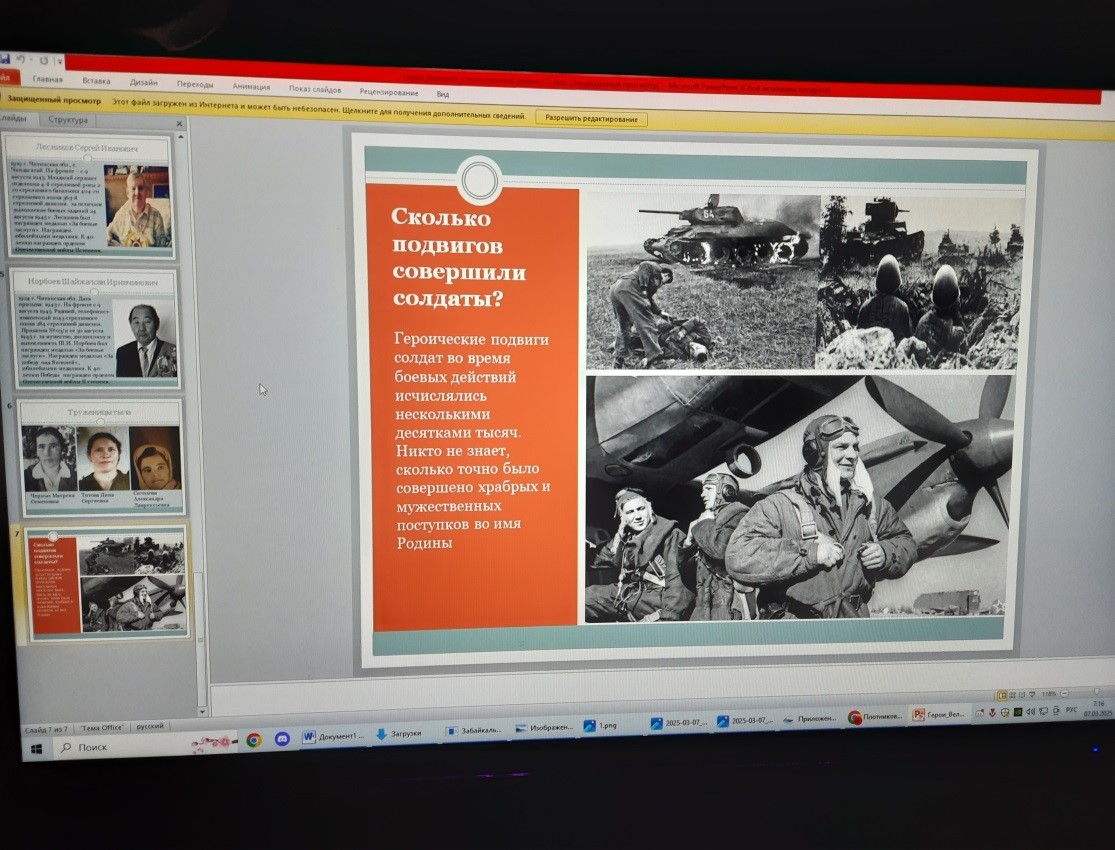The height and width of the screenshot is (850, 1115).
Task: Click zoom out minus button
Action: pos(1065,694)
